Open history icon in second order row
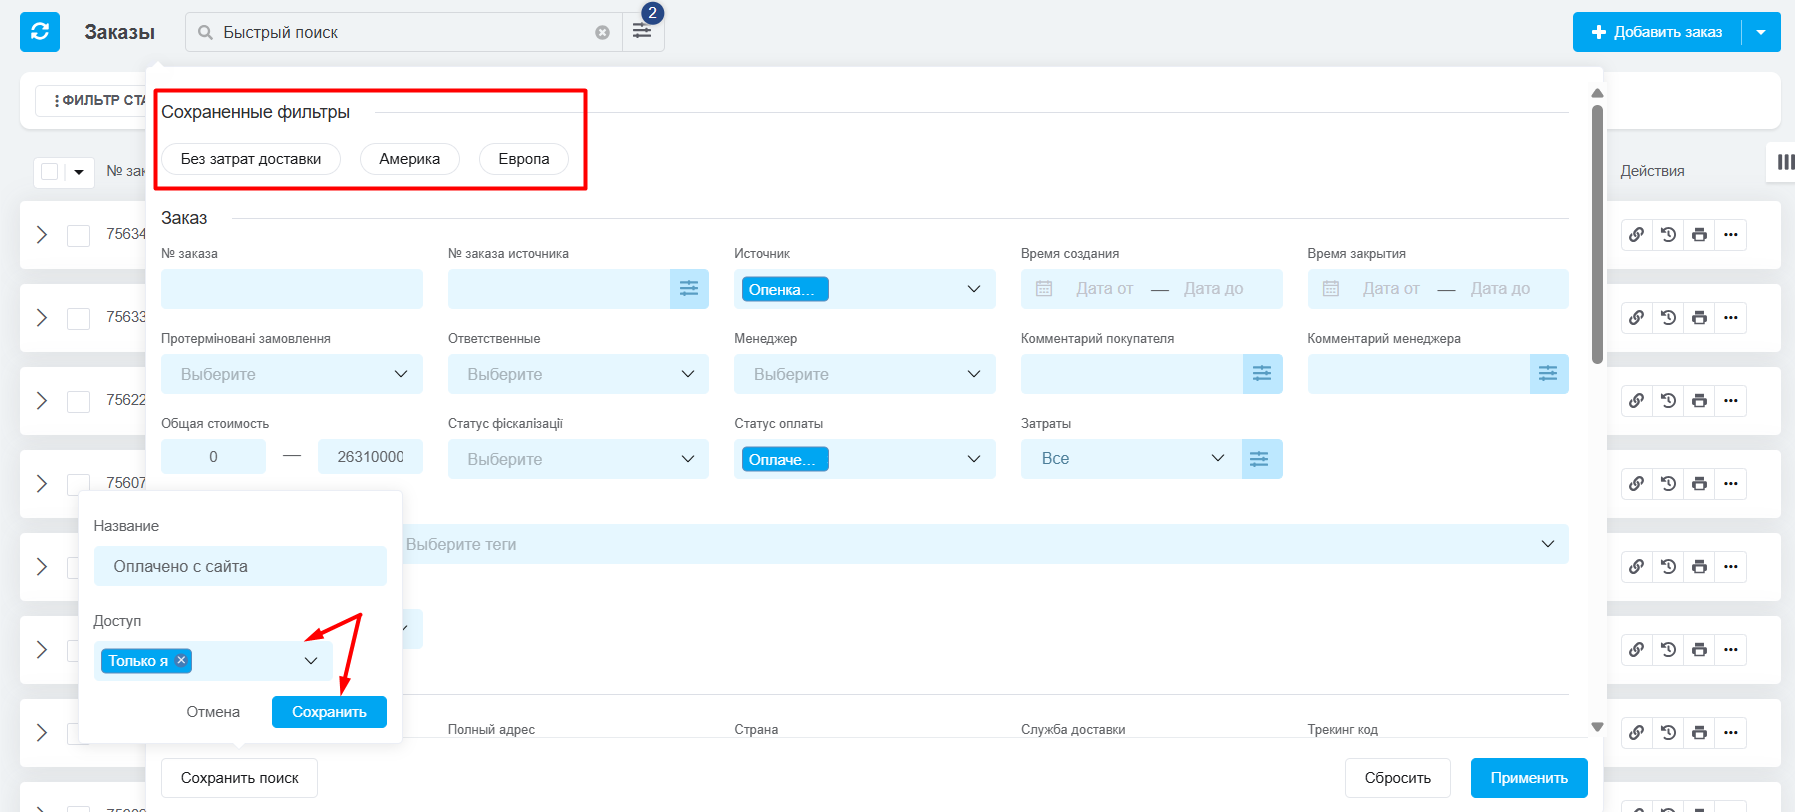This screenshot has width=1795, height=812. pyautogui.click(x=1668, y=318)
